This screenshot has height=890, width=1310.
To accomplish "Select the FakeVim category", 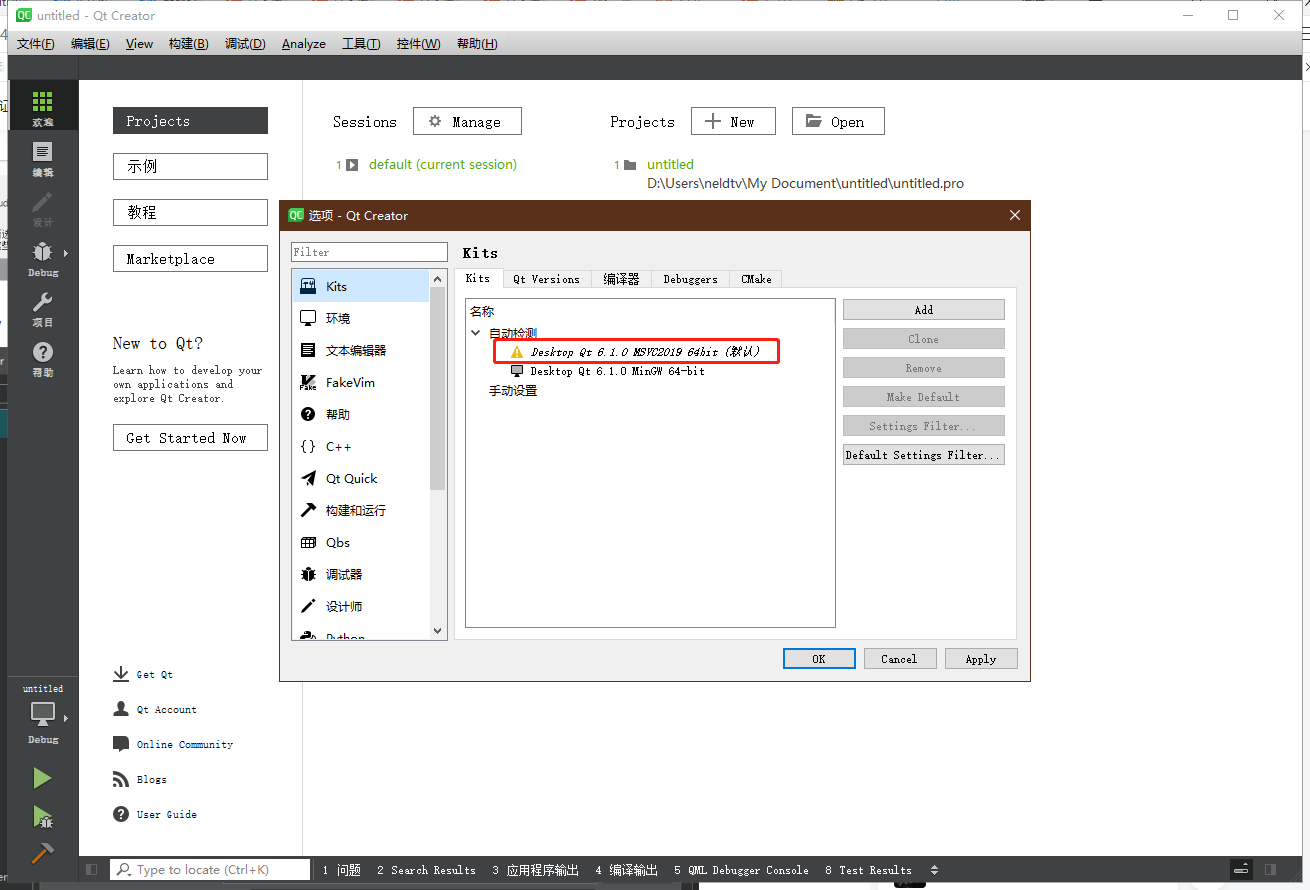I will (361, 382).
